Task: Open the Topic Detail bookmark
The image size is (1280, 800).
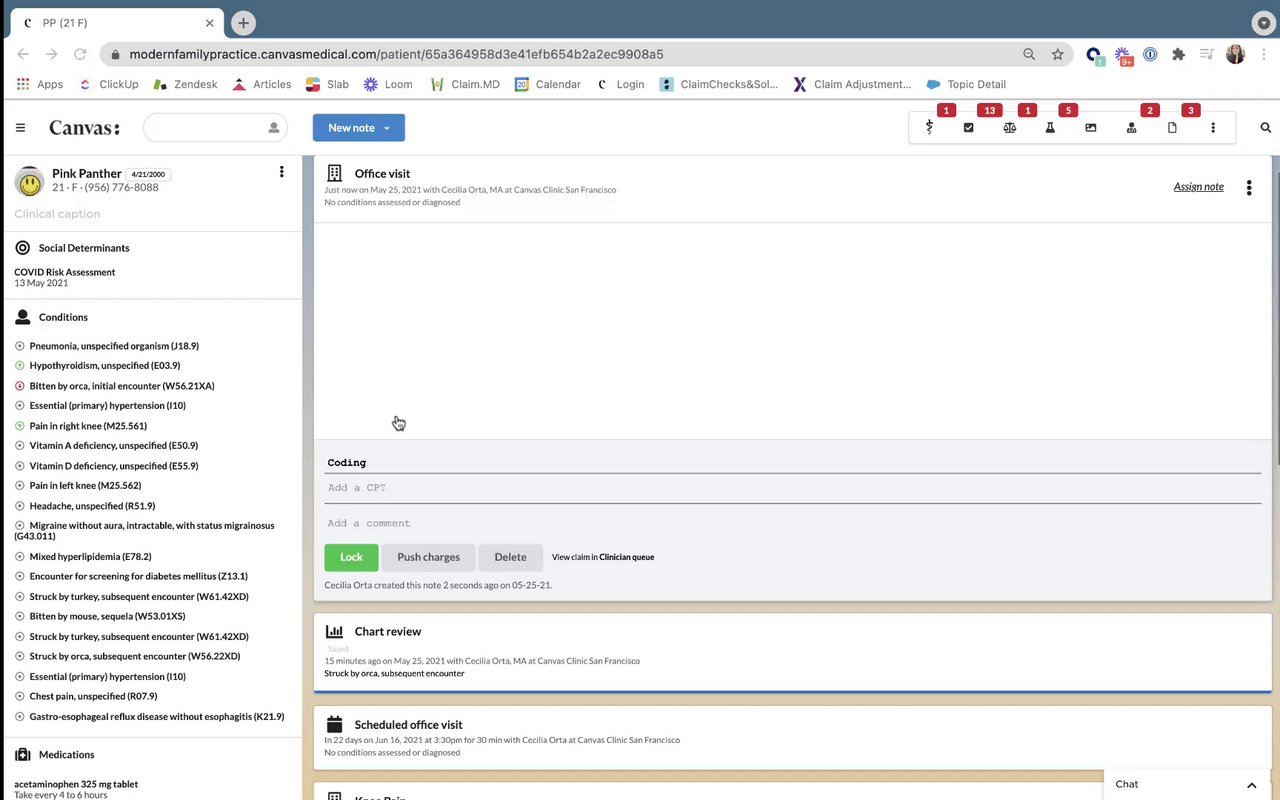Action: pos(966,84)
